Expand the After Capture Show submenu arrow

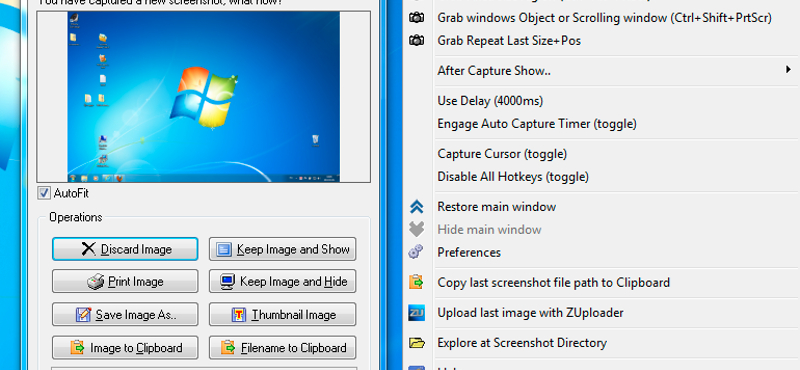pyautogui.click(x=788, y=70)
